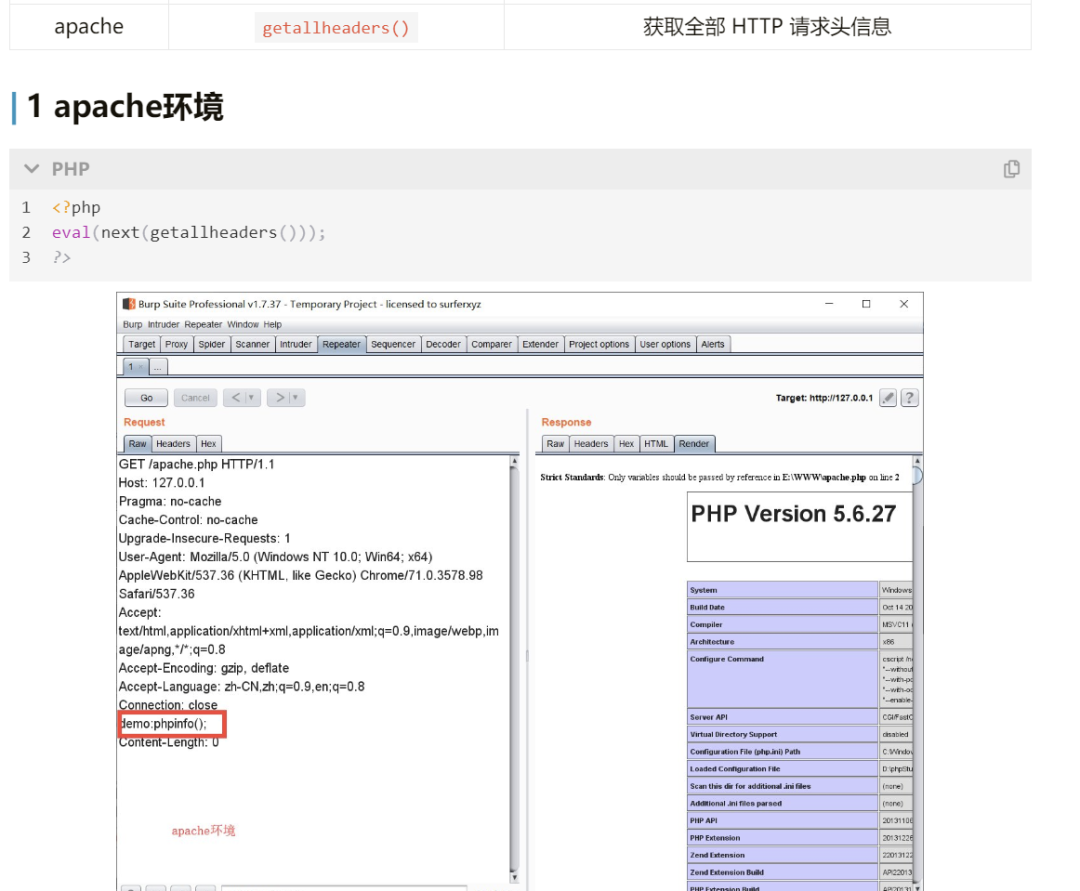Click the red 'getallheaders()' code in table

pos(336,28)
